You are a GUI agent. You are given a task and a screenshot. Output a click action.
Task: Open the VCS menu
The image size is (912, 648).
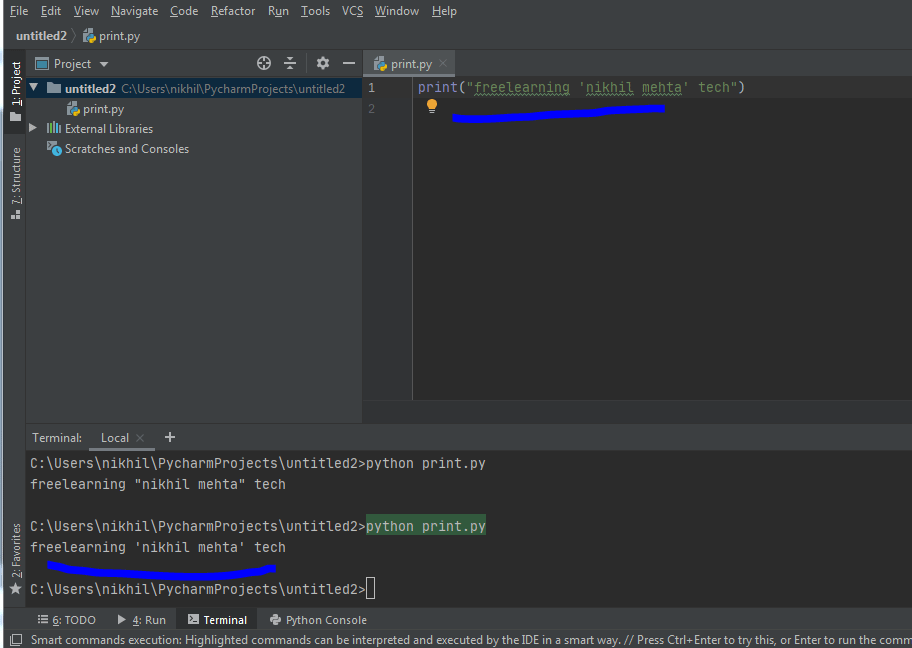coord(352,11)
